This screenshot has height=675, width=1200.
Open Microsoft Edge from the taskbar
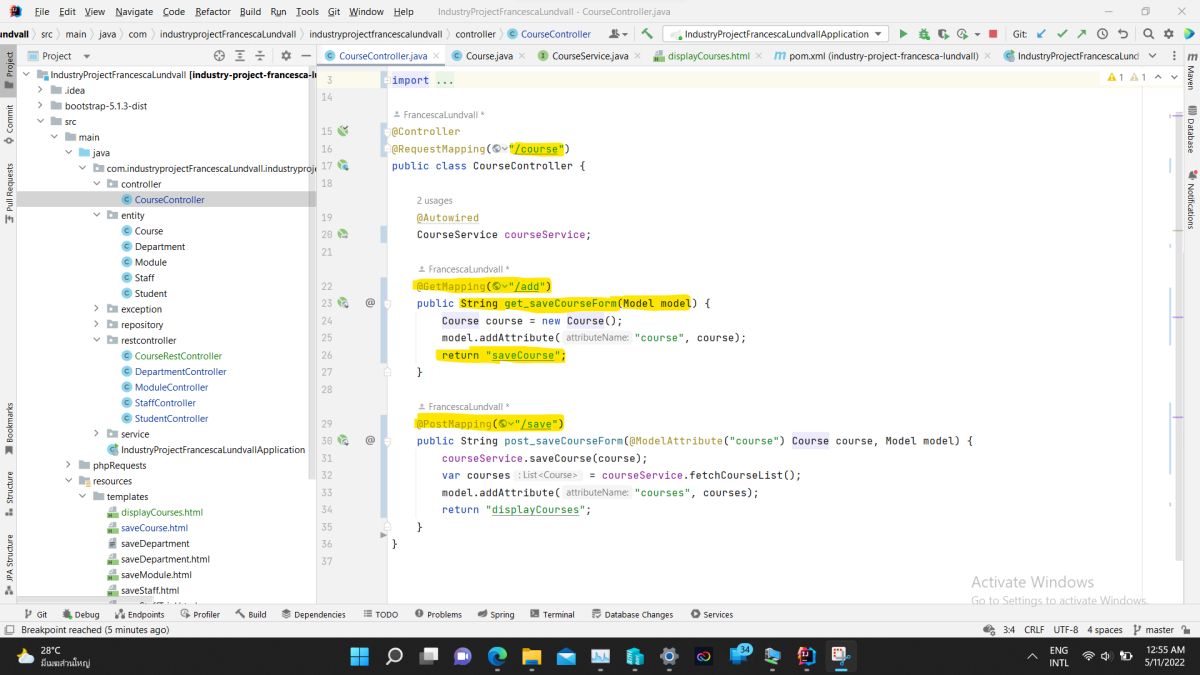click(497, 656)
